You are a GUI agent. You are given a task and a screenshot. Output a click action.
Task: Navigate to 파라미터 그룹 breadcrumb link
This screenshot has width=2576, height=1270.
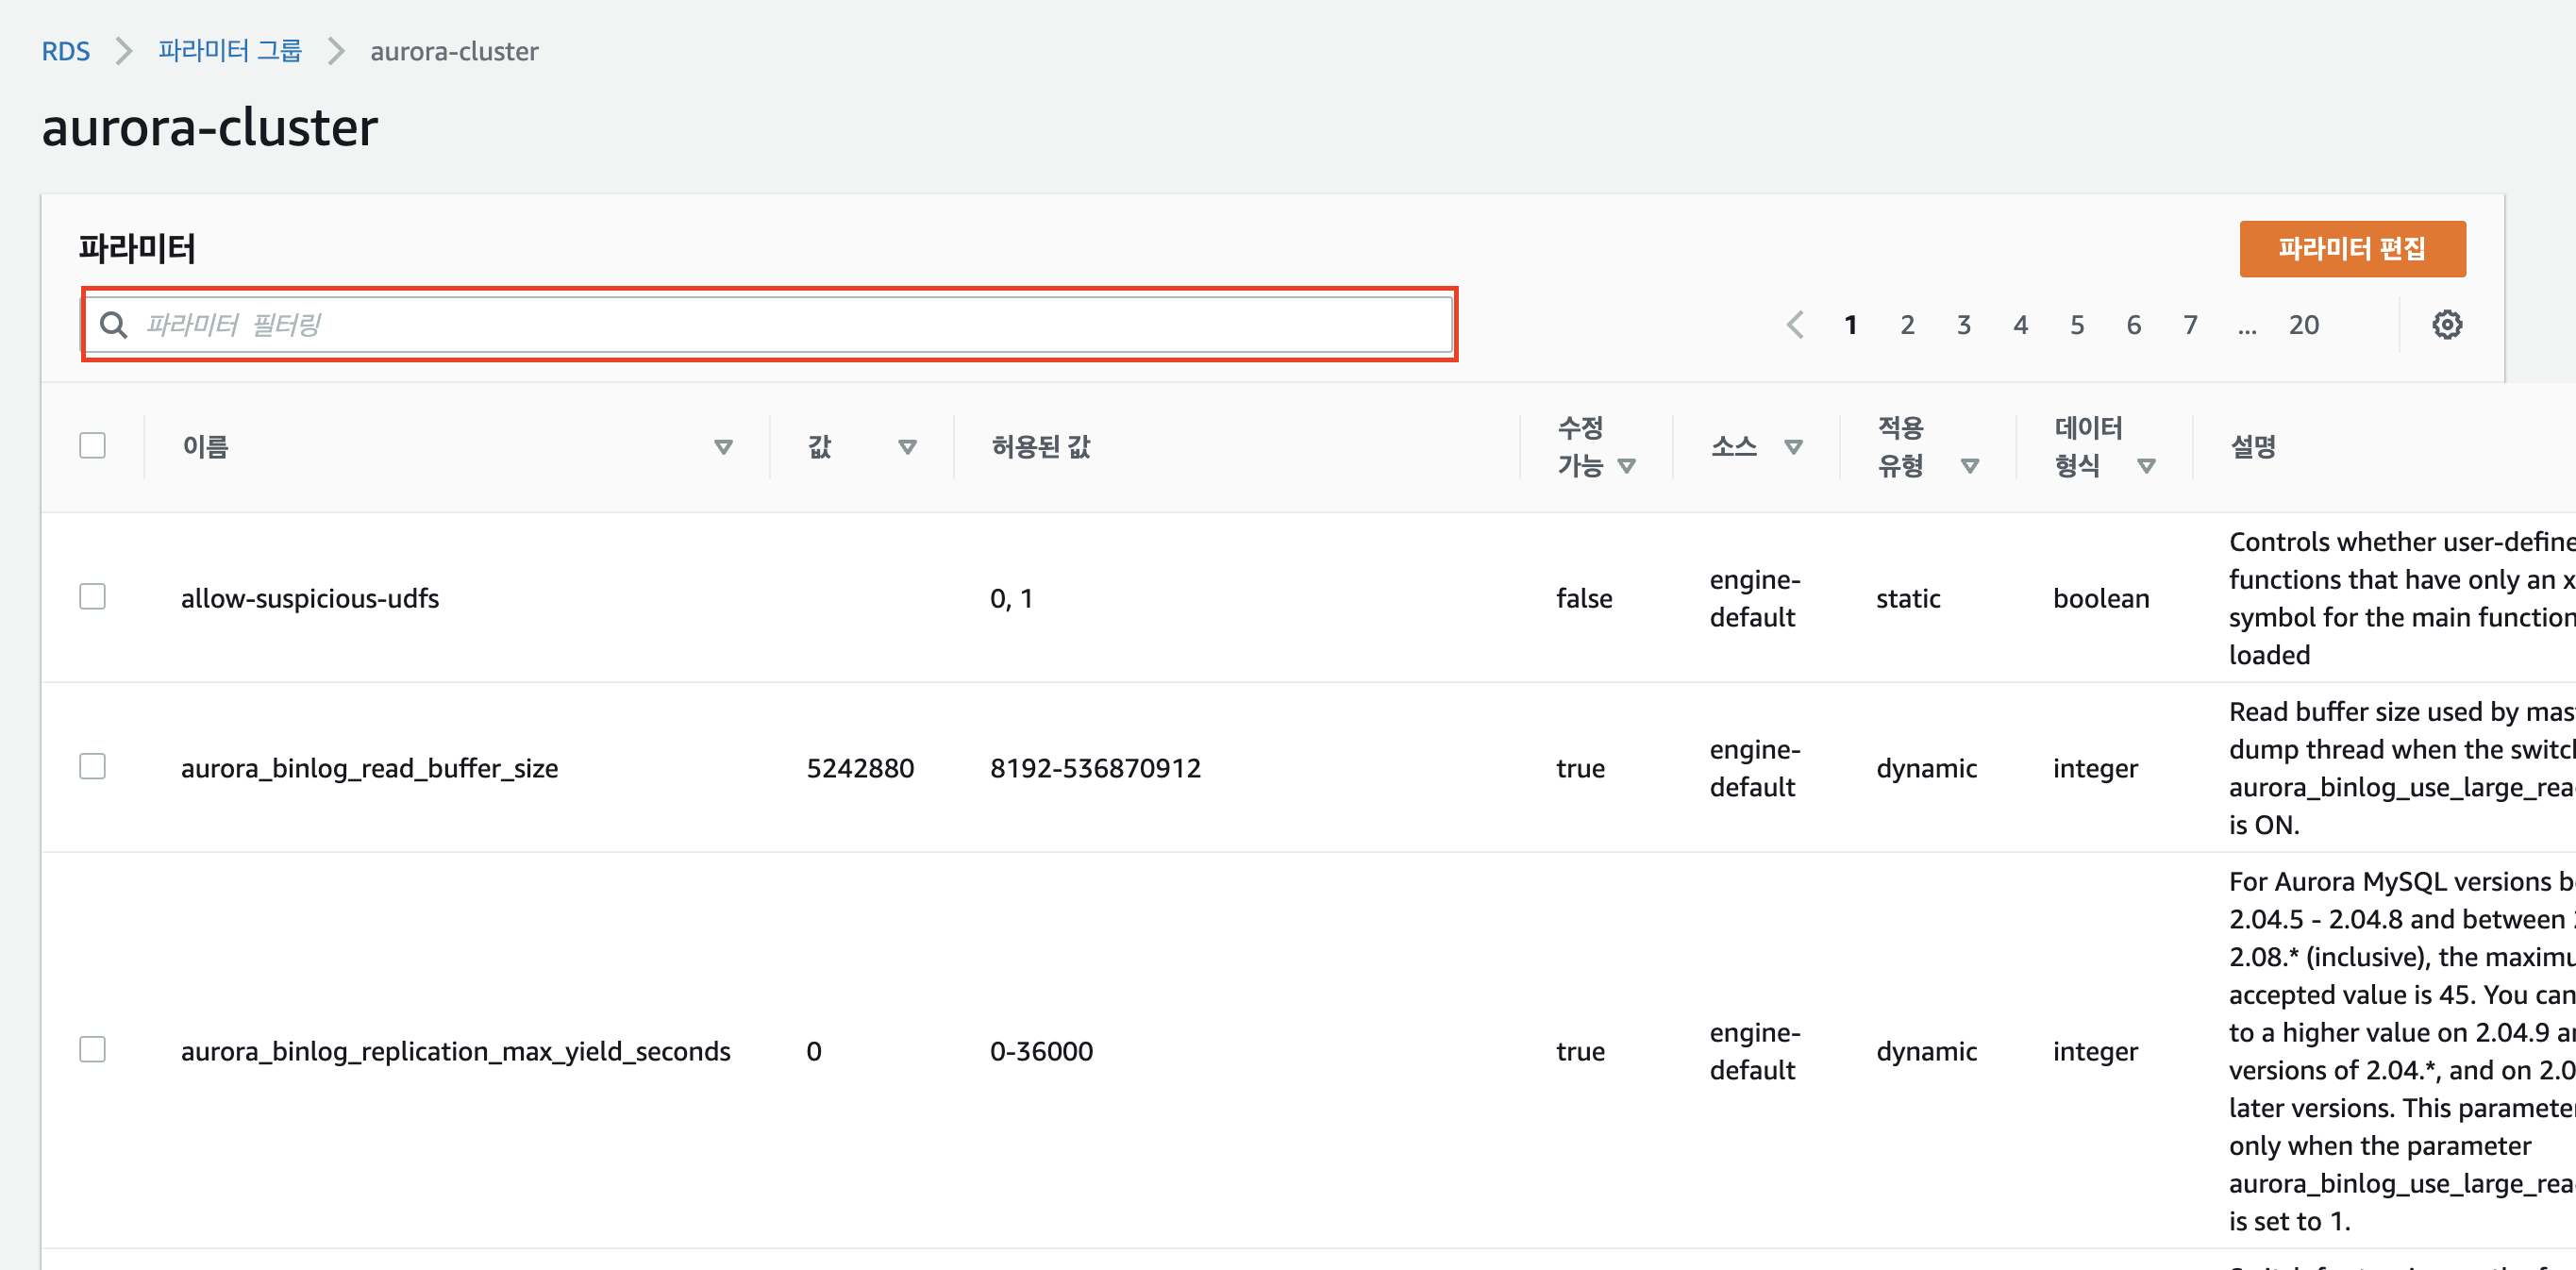click(x=230, y=51)
